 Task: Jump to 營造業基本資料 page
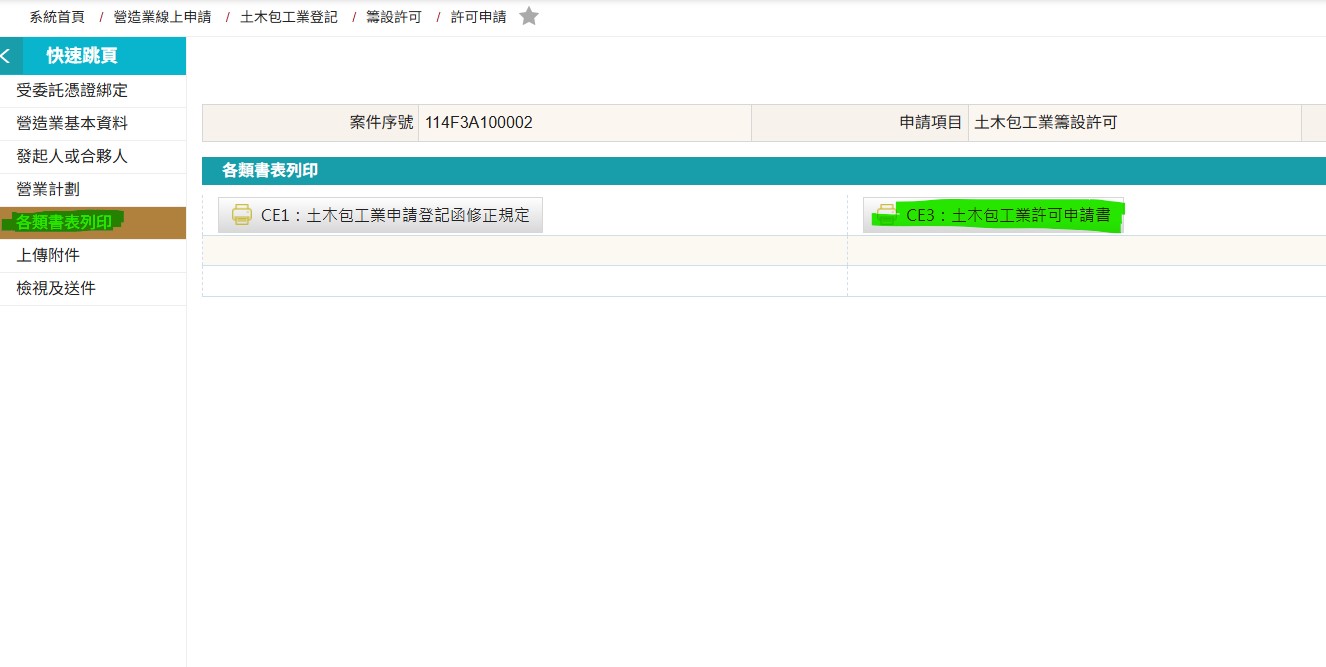click(x=72, y=124)
